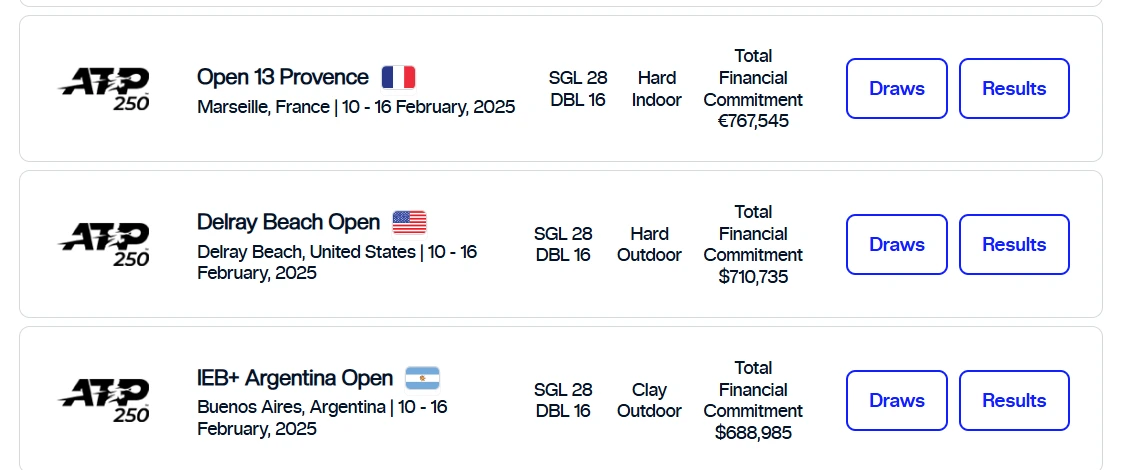This screenshot has width=1126, height=470.
Task: Click the €767,545 financial commitment amount
Action: (753, 121)
